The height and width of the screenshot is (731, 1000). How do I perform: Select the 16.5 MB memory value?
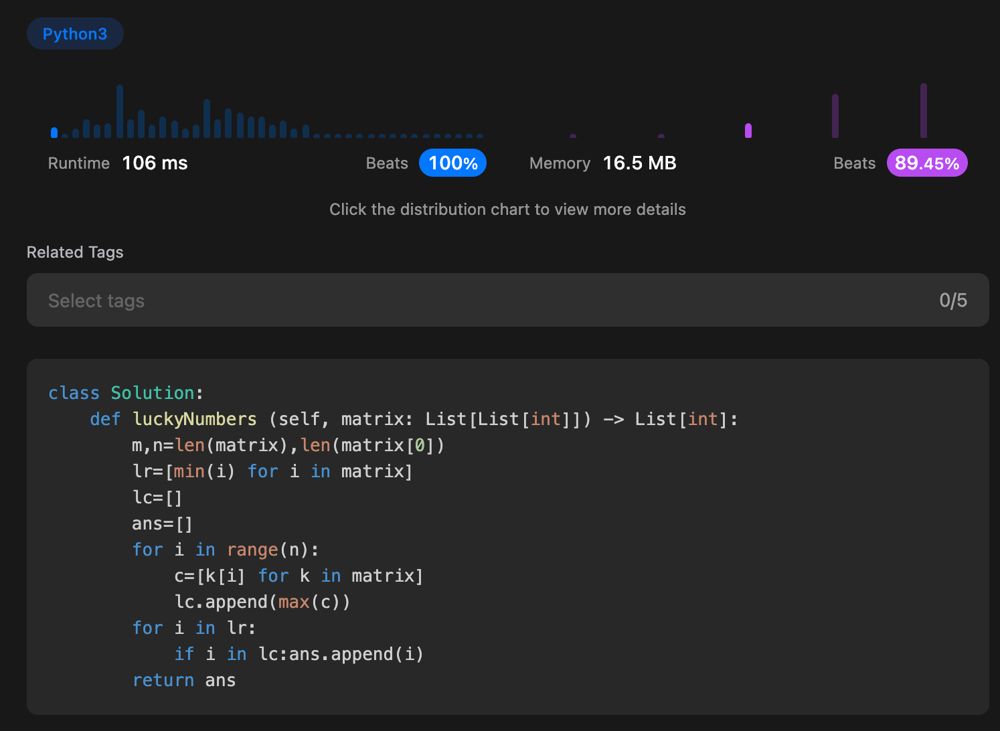coord(639,163)
